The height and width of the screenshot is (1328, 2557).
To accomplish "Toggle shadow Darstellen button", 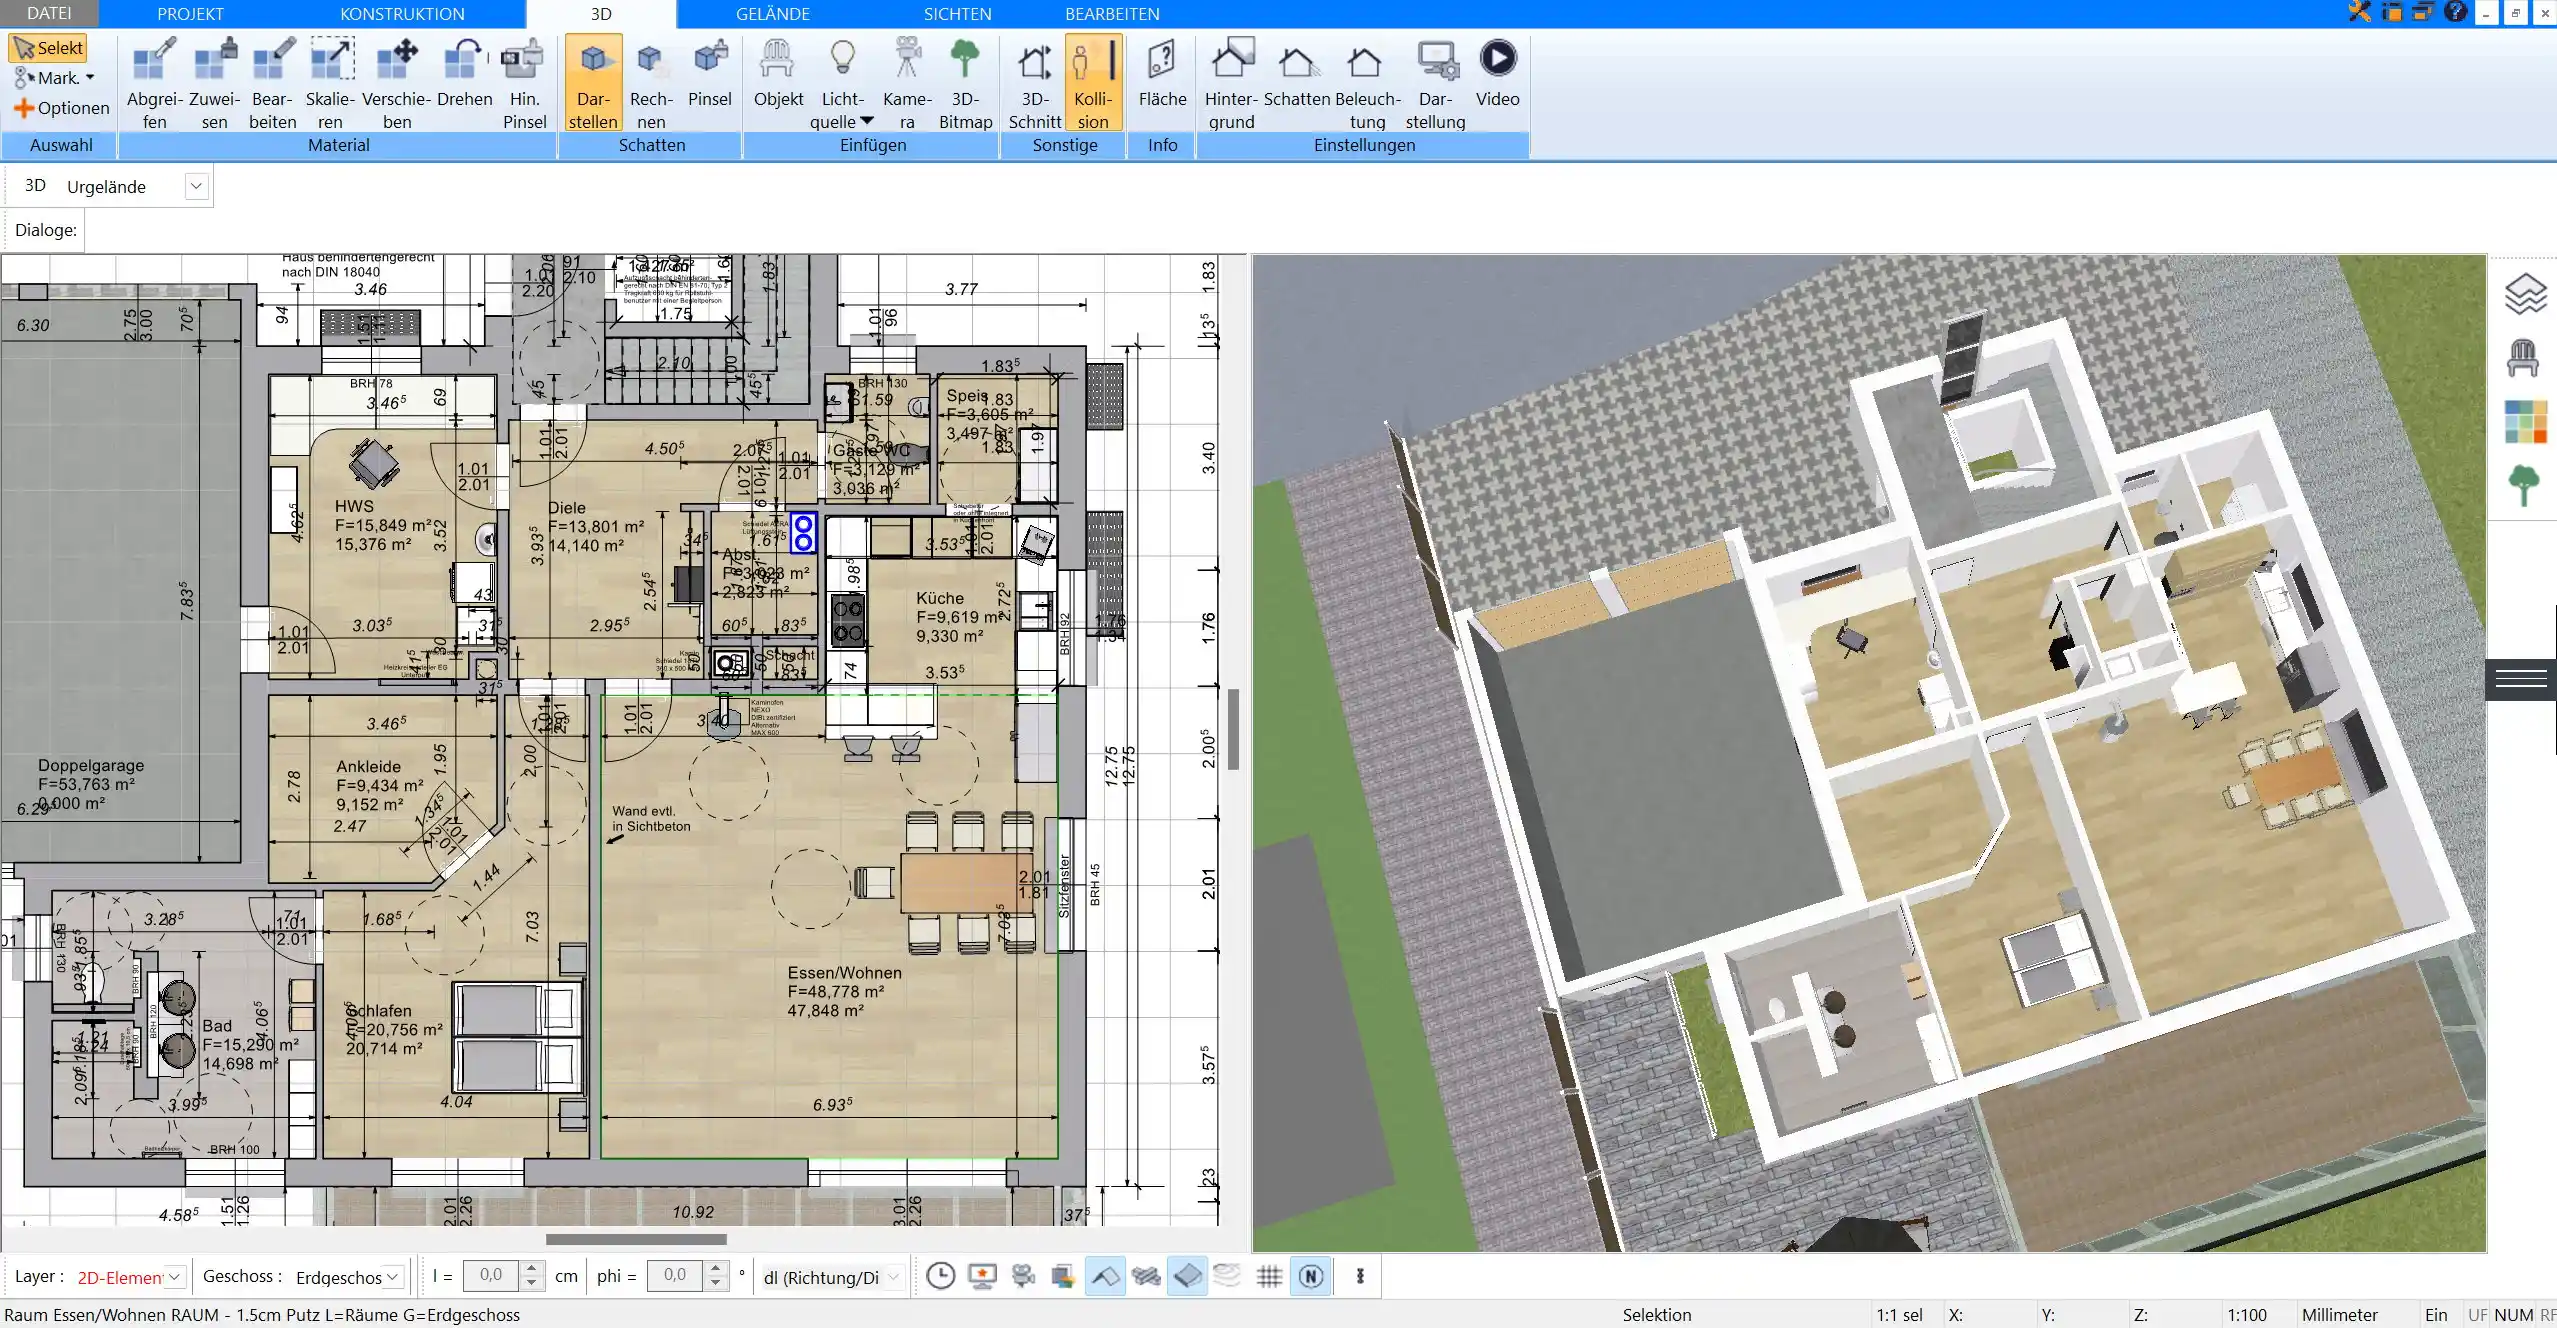I will [593, 83].
